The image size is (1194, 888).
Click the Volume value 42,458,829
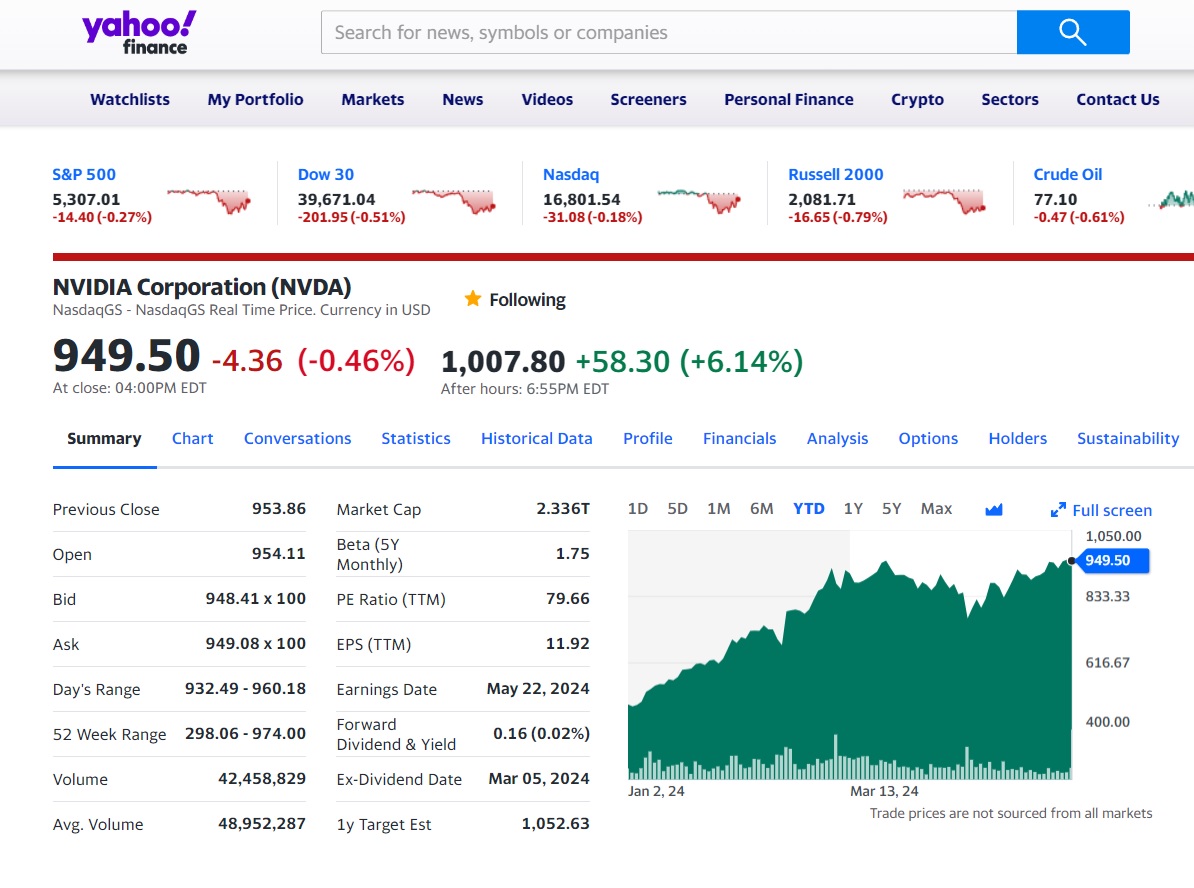(x=262, y=778)
